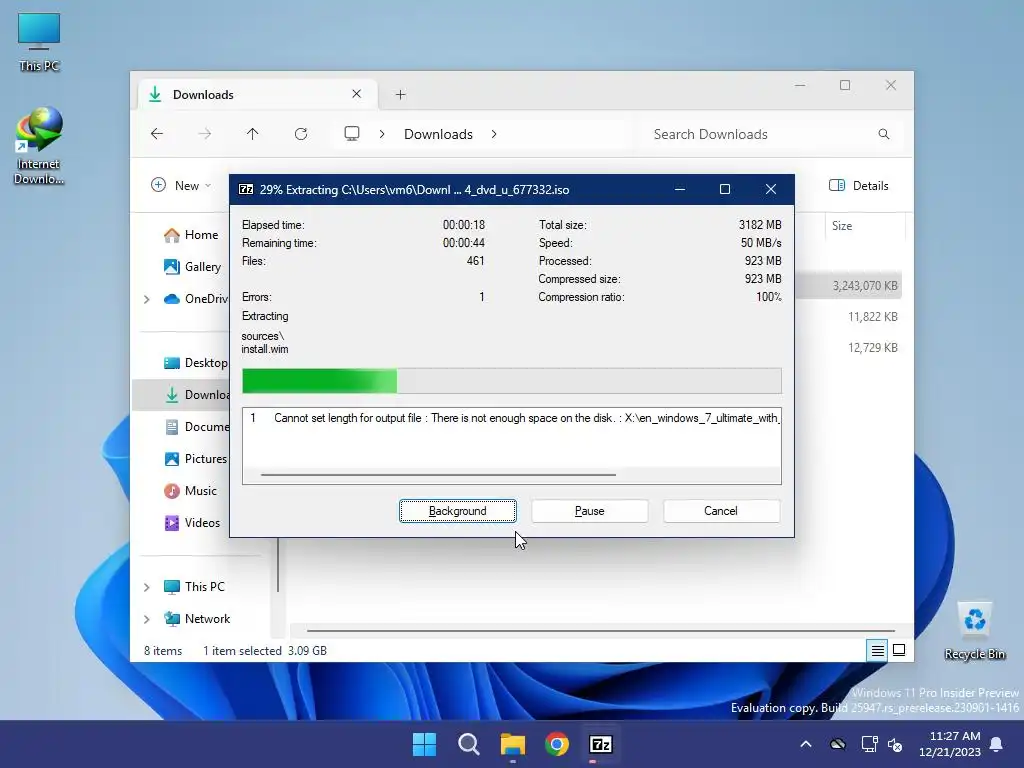Maximize the 7-Zip extracting dialog
This screenshot has height=768, width=1024.
725,189
